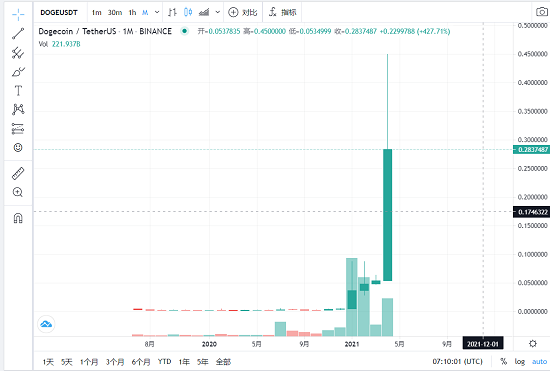The width and height of the screenshot is (550, 371).
Task: Switch to the 1m timeframe
Action: [x=96, y=13]
